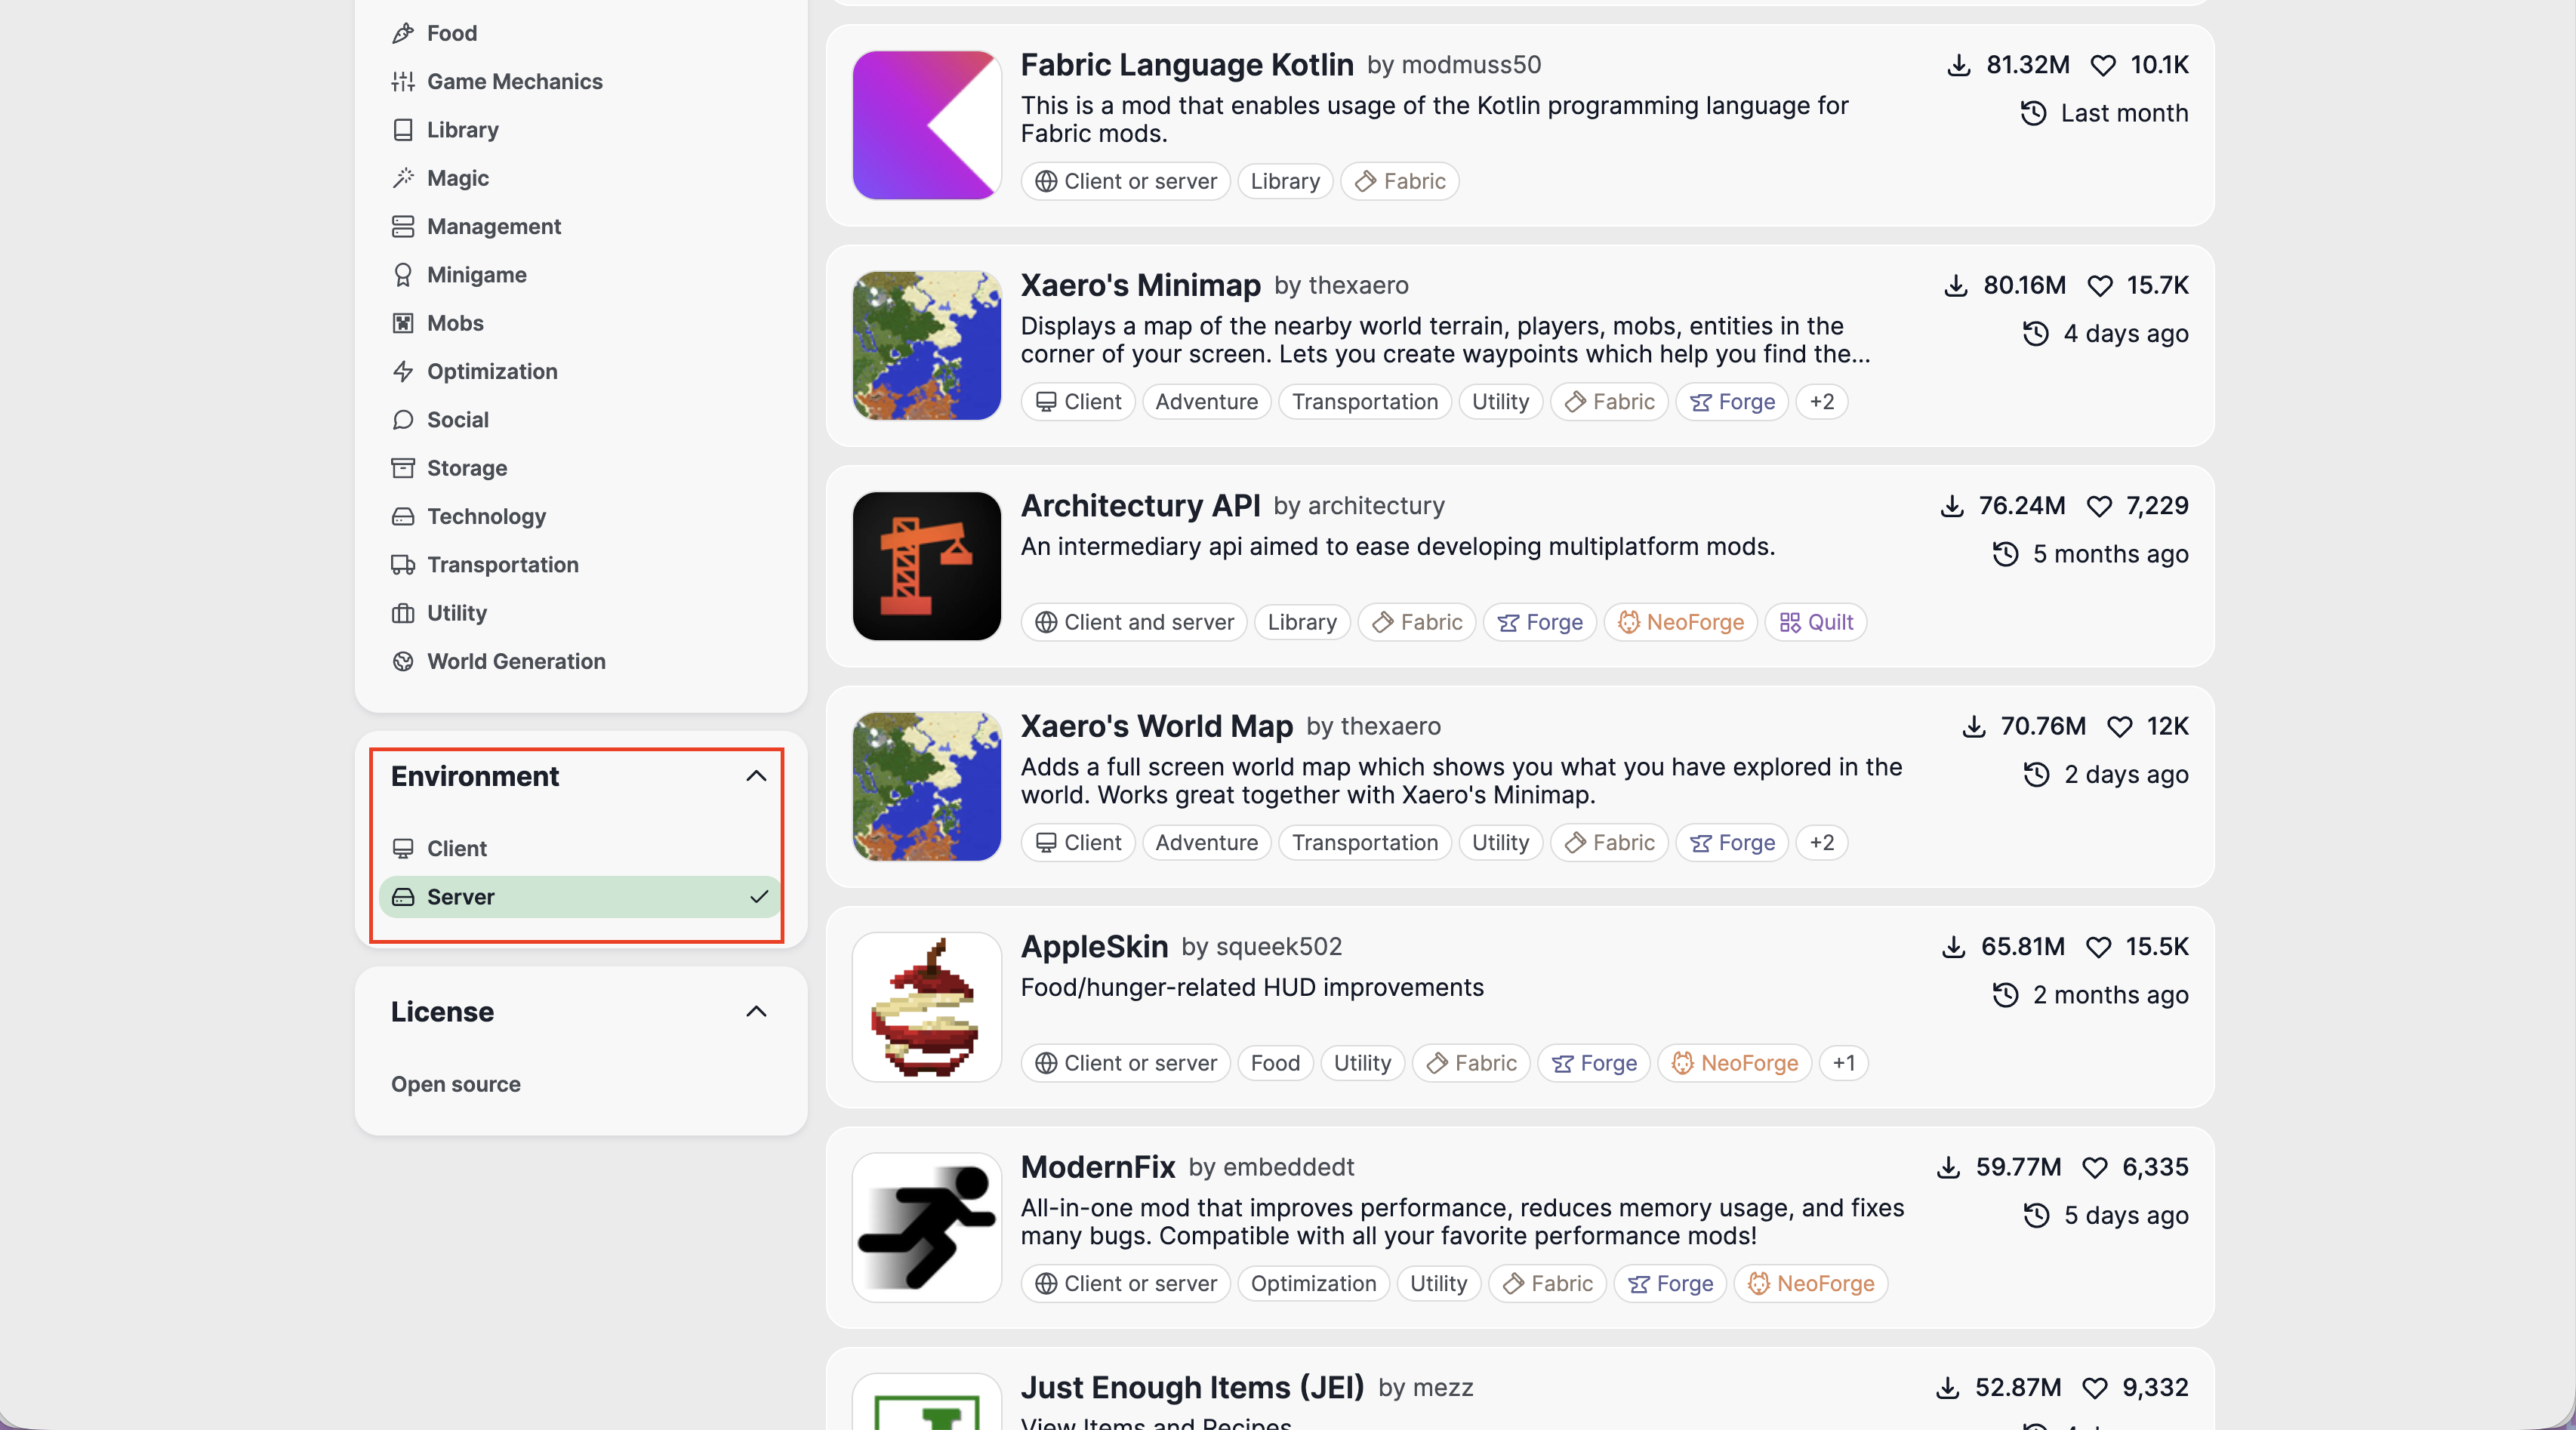Image resolution: width=2576 pixels, height=1430 pixels.
Task: Open the Architectury API crane icon
Action: pyautogui.click(x=927, y=566)
